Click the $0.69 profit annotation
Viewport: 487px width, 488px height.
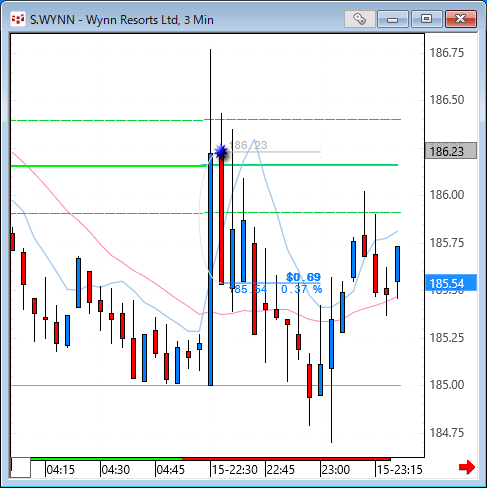[x=303, y=277]
